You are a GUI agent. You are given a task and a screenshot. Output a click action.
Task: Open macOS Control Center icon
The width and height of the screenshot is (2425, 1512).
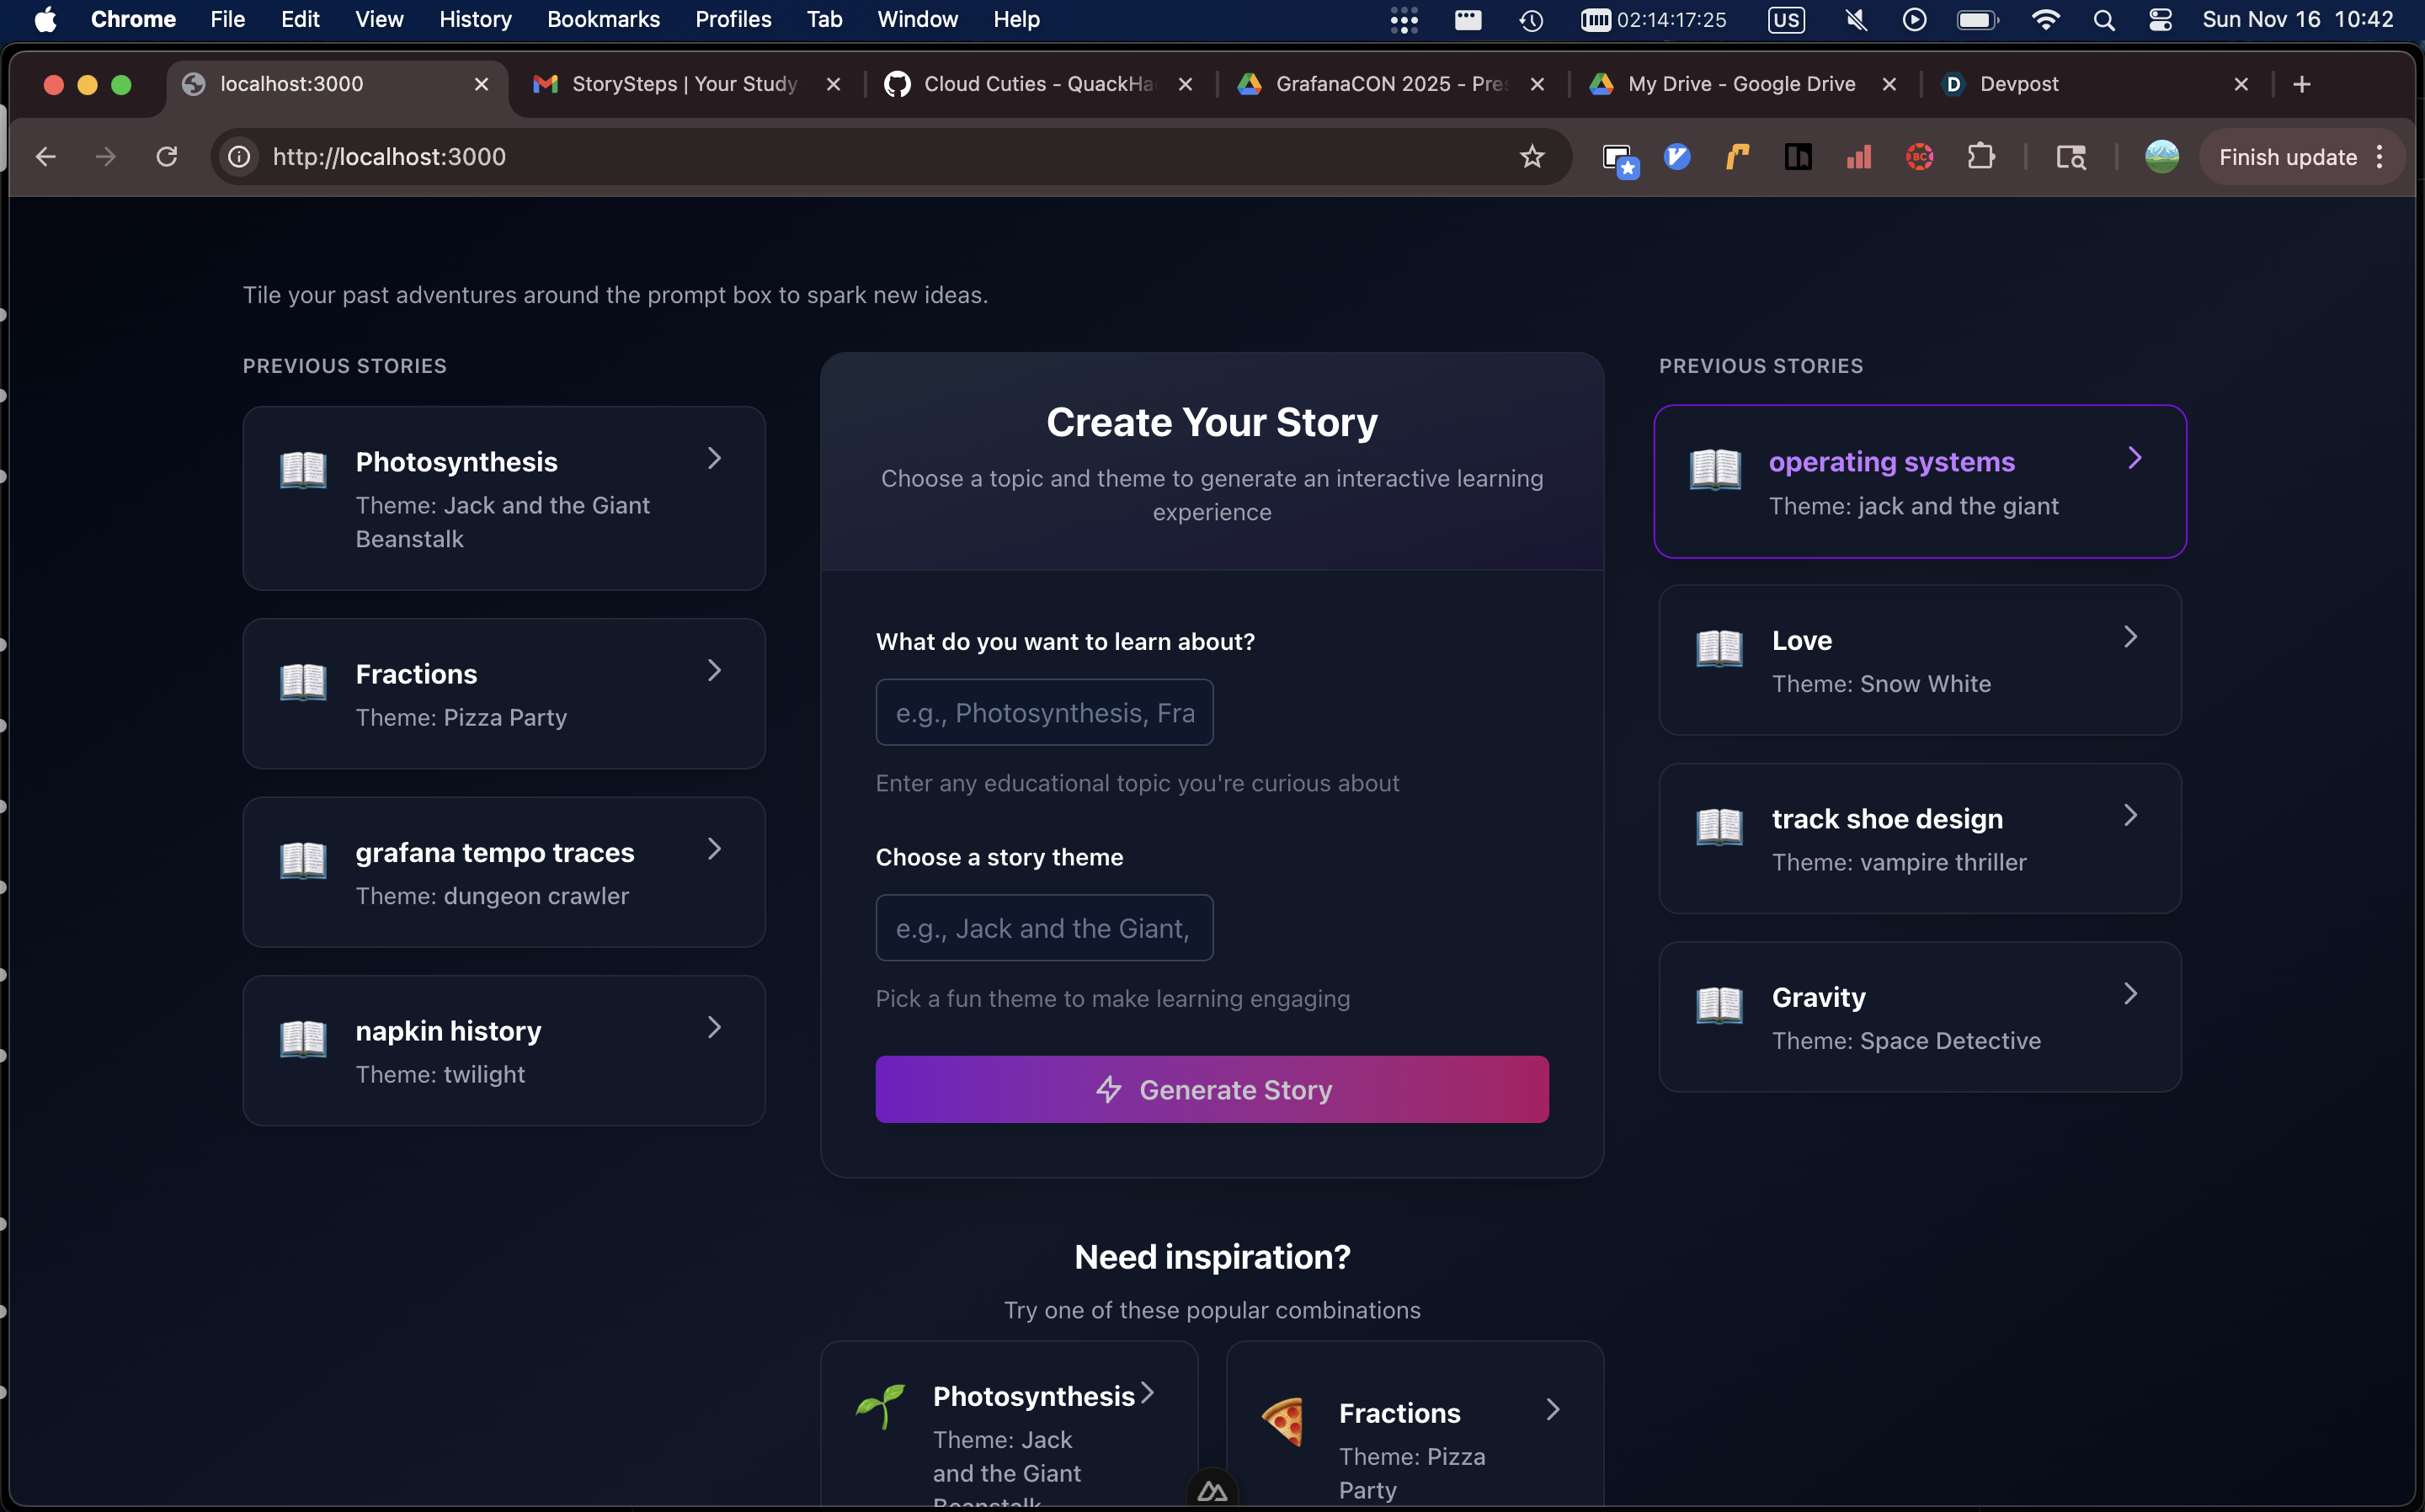pyautogui.click(x=2160, y=20)
